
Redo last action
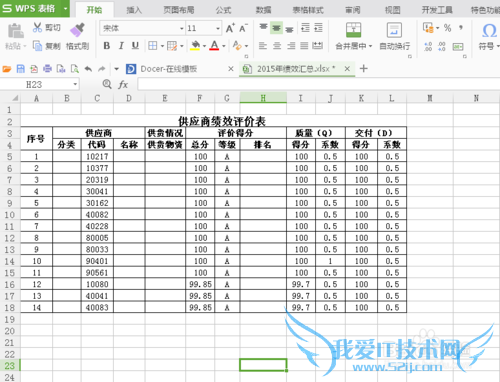click(x=101, y=69)
